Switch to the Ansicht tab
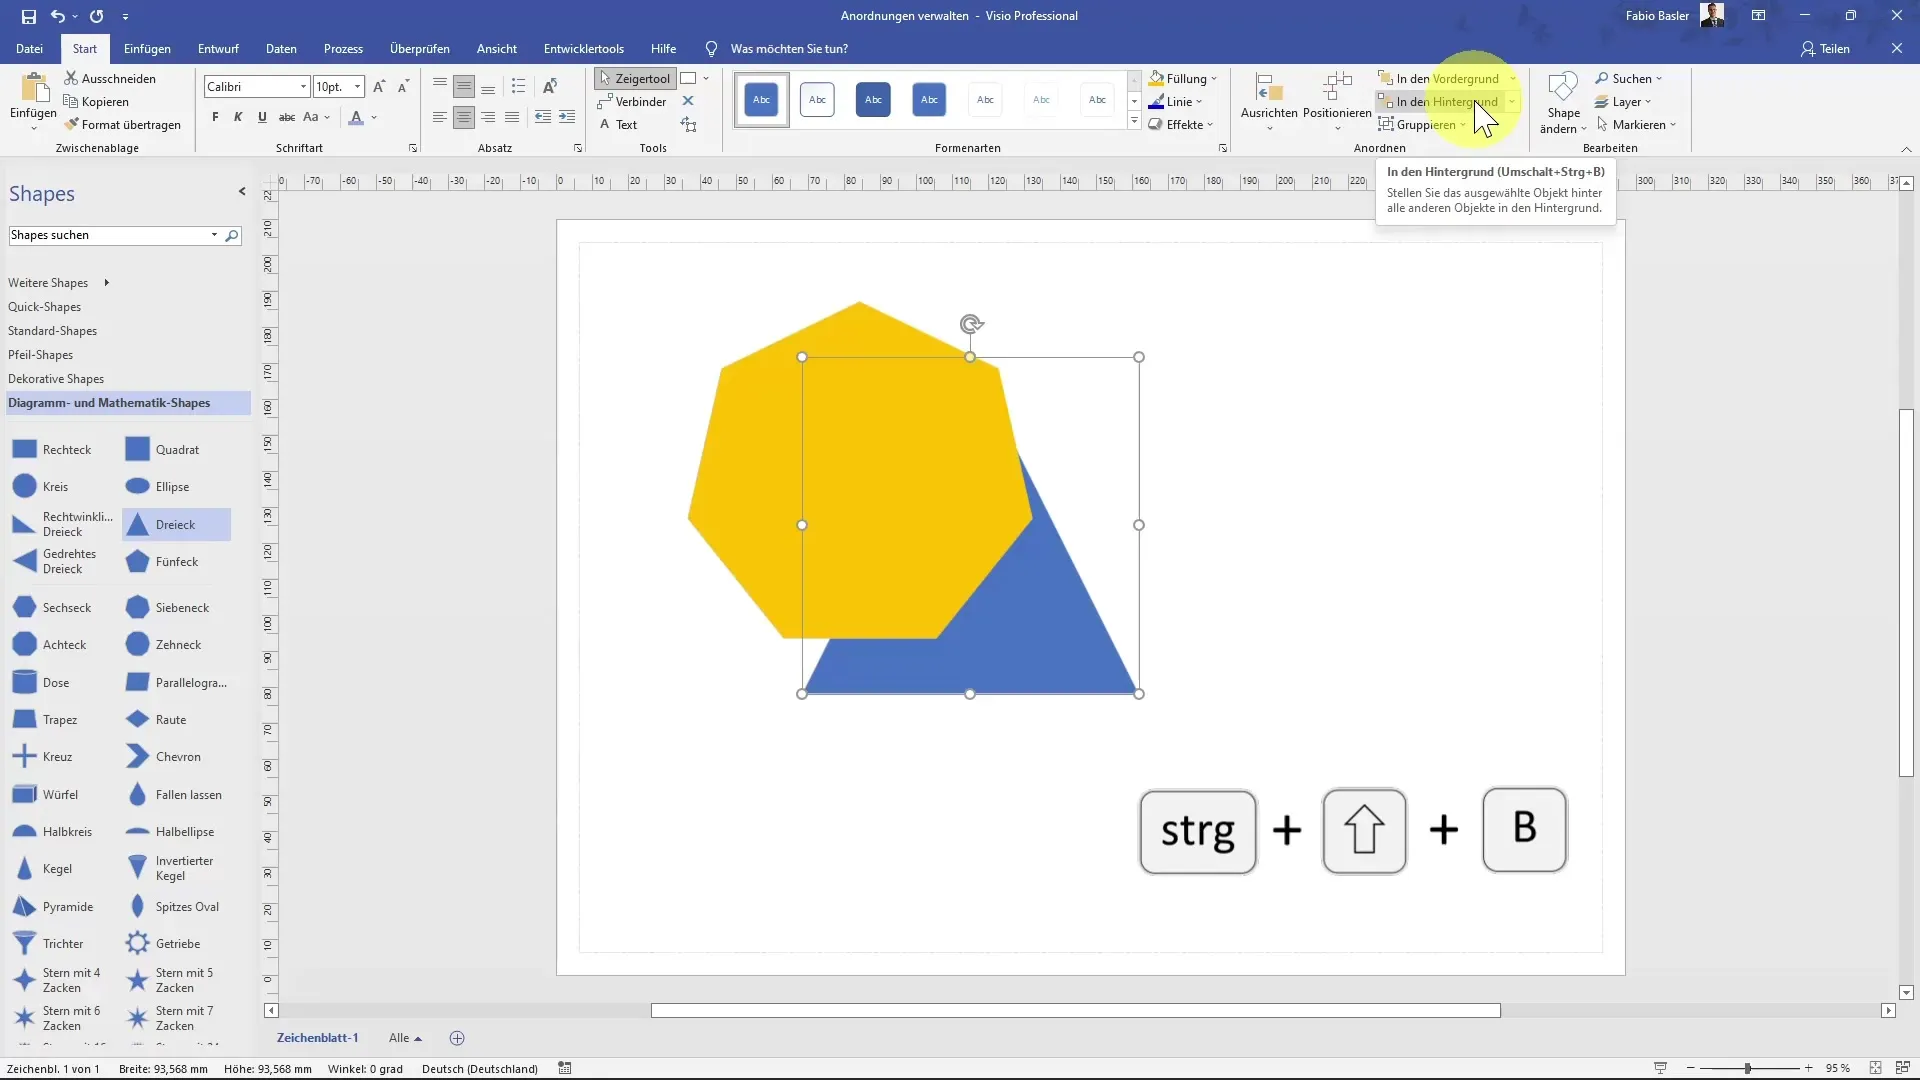 (497, 48)
